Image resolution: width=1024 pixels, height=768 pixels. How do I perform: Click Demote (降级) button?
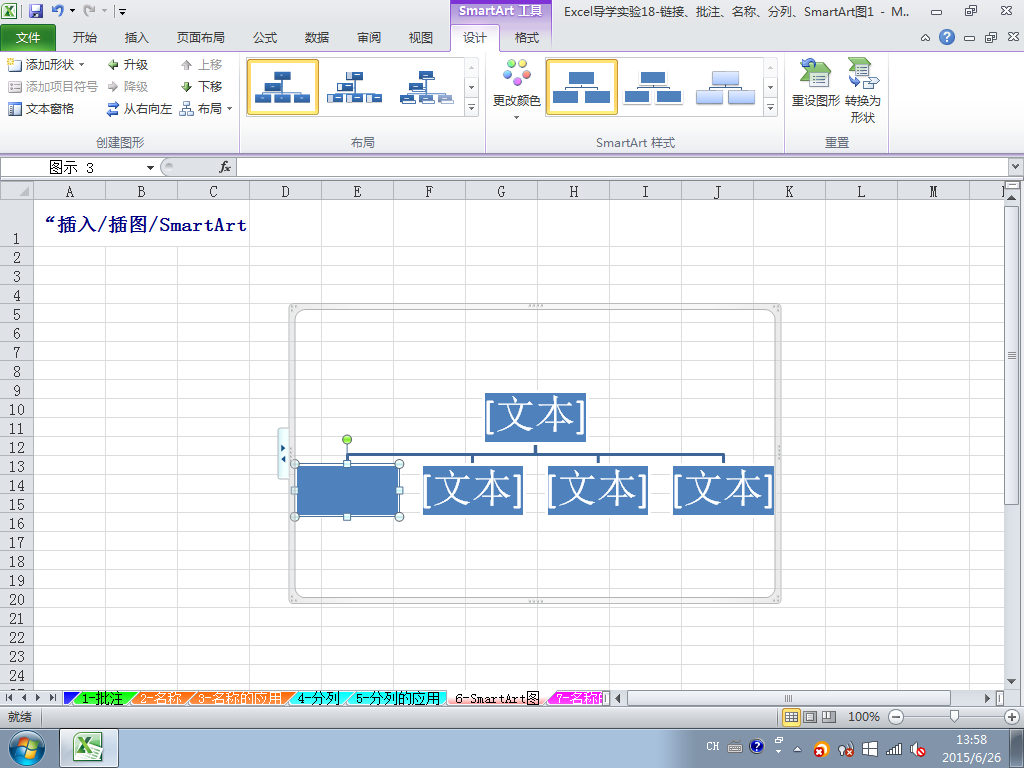click(x=128, y=86)
